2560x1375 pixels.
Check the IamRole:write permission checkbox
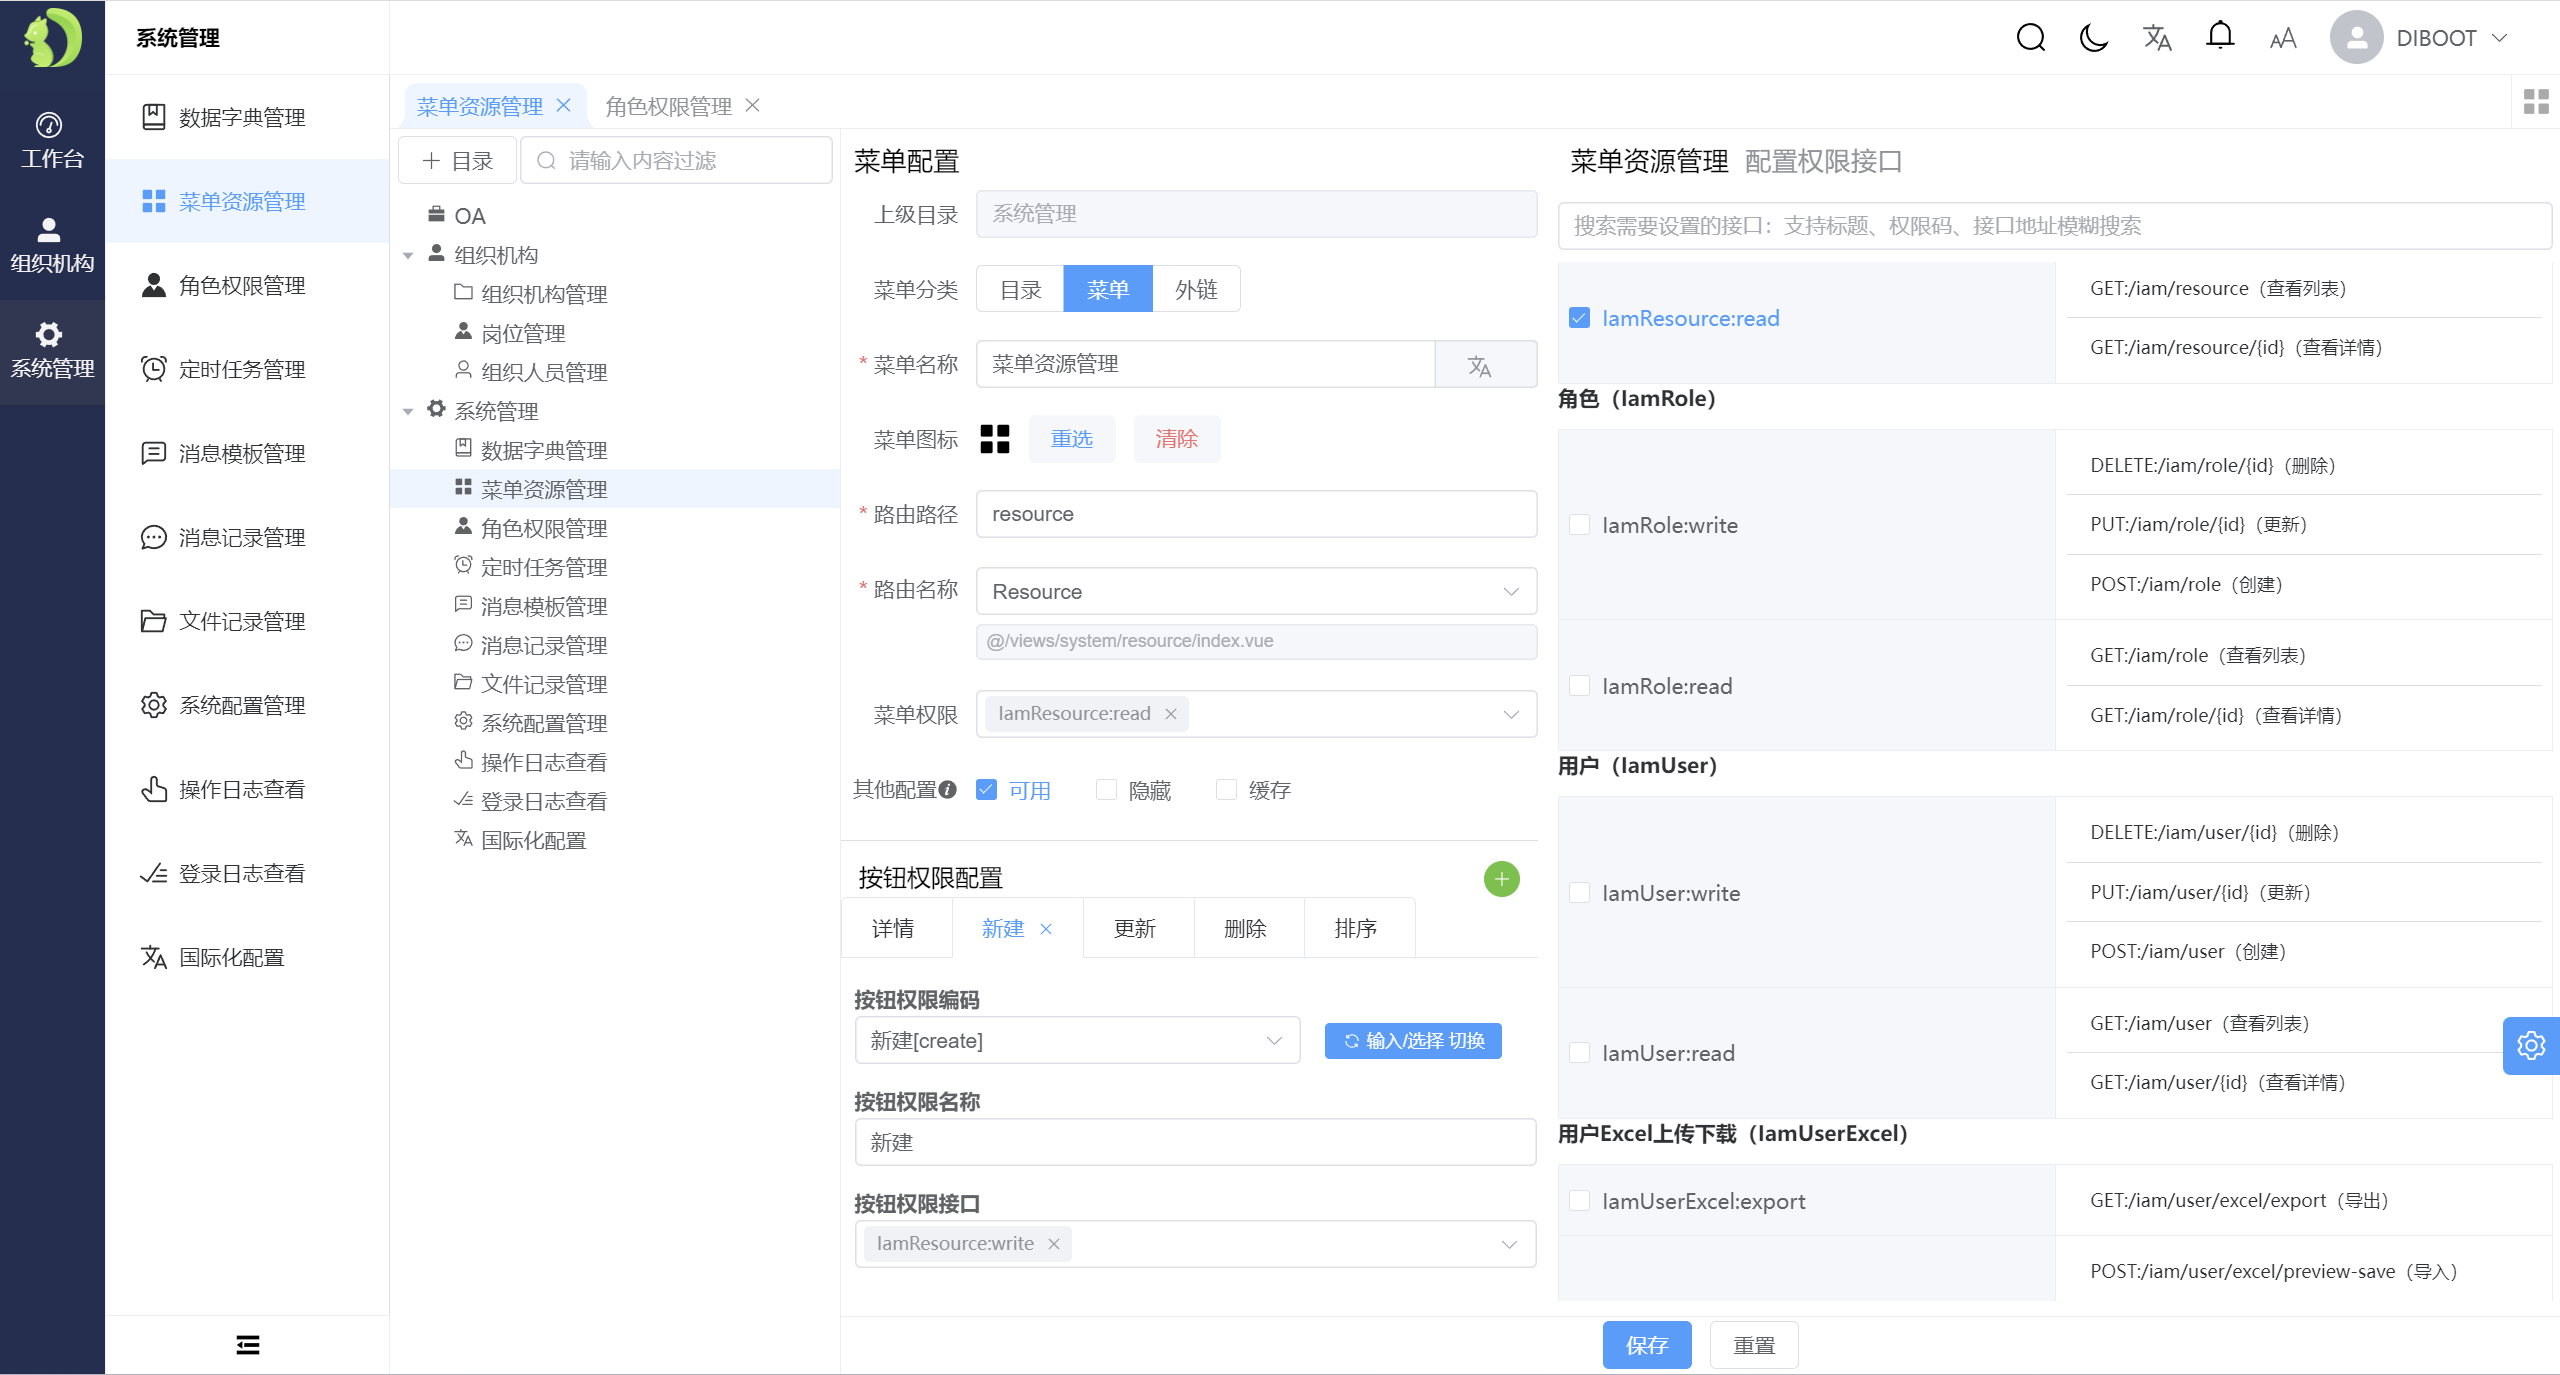pyautogui.click(x=1580, y=525)
